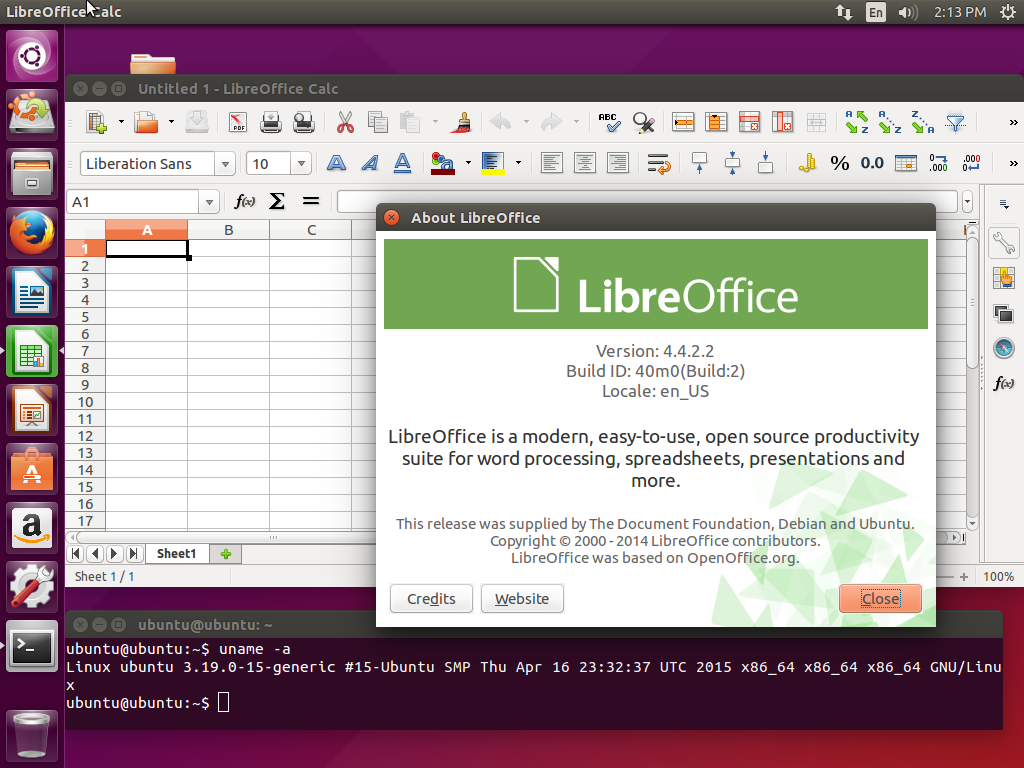
Task: Apply the font color swatch
Action: (x=443, y=163)
